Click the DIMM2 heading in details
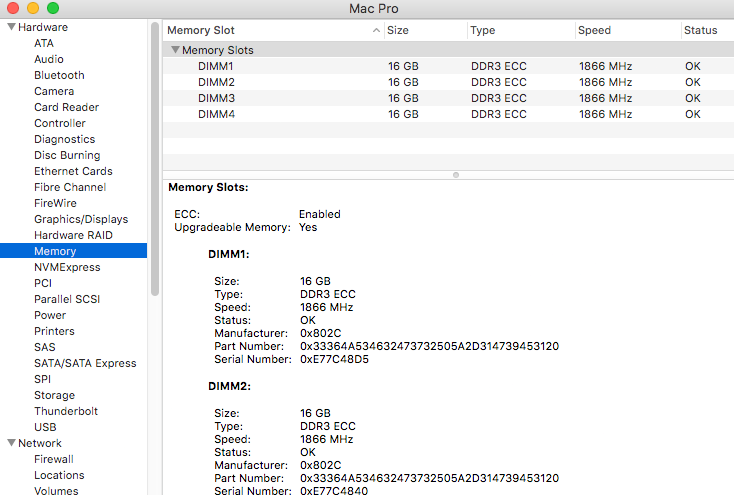The height and width of the screenshot is (495, 734). click(x=229, y=386)
